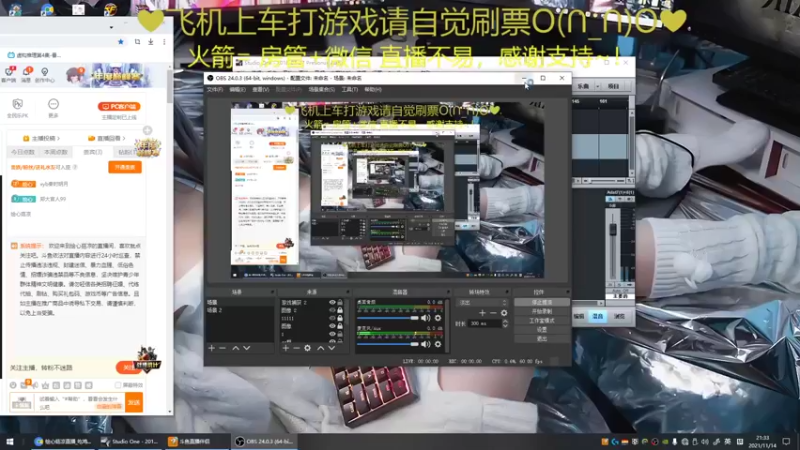Click exit button in OBS controls
800x450 pixels.
[x=541, y=338]
